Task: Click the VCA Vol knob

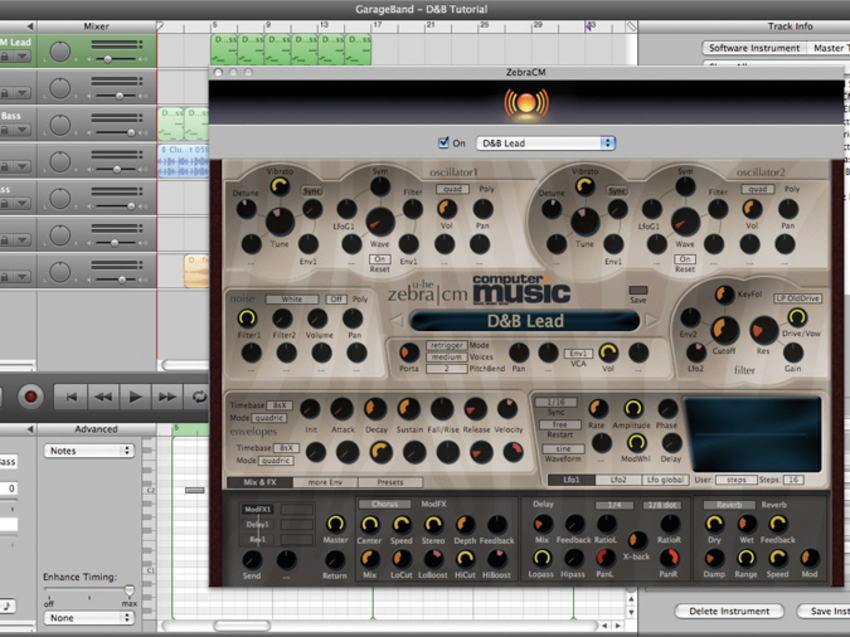Action: click(x=608, y=353)
